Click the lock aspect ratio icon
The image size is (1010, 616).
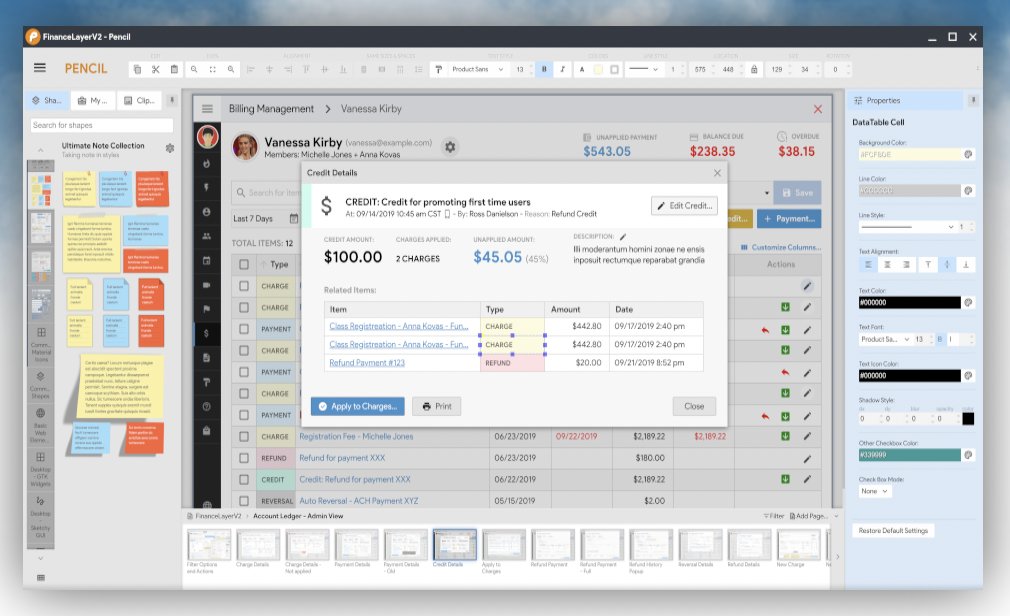(754, 69)
